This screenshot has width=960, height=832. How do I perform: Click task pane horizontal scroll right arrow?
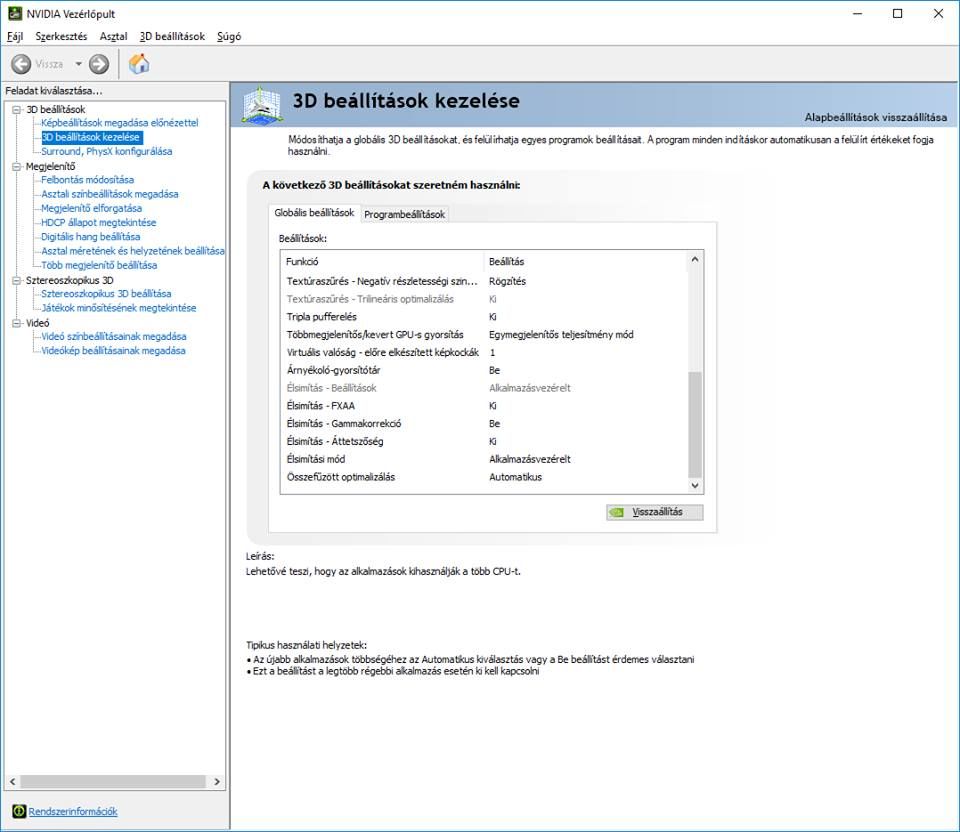tap(217, 782)
